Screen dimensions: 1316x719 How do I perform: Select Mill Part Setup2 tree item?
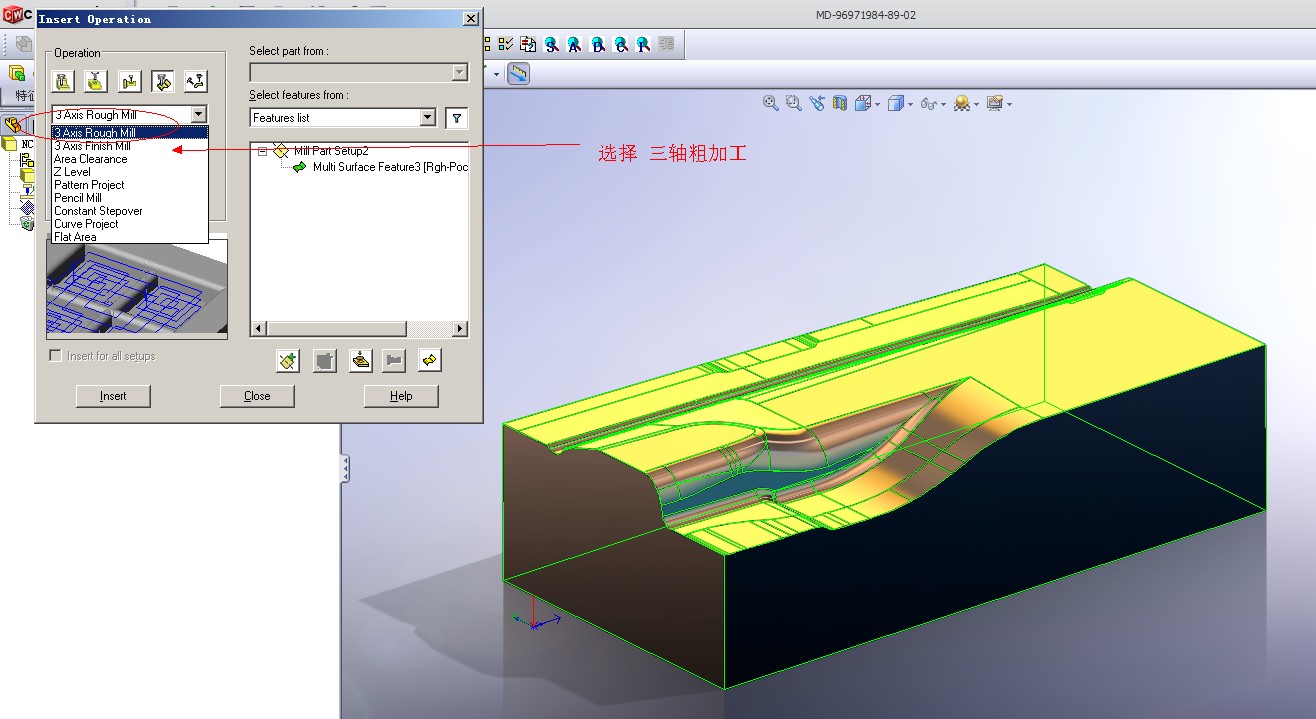320,151
